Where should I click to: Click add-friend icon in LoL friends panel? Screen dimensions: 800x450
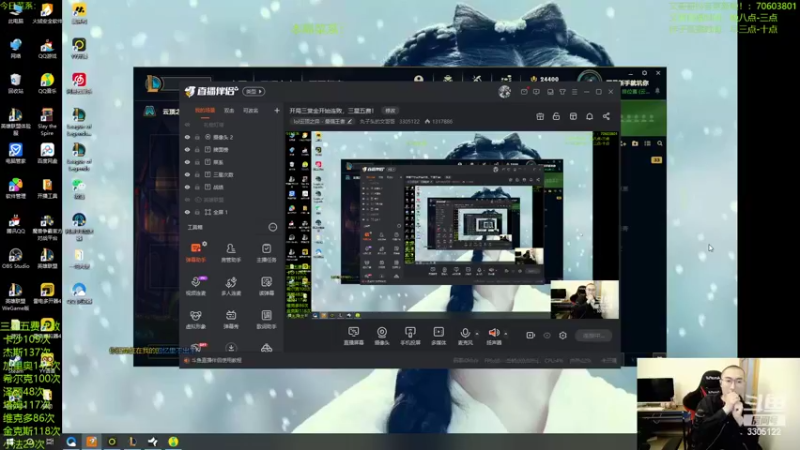(x=623, y=144)
